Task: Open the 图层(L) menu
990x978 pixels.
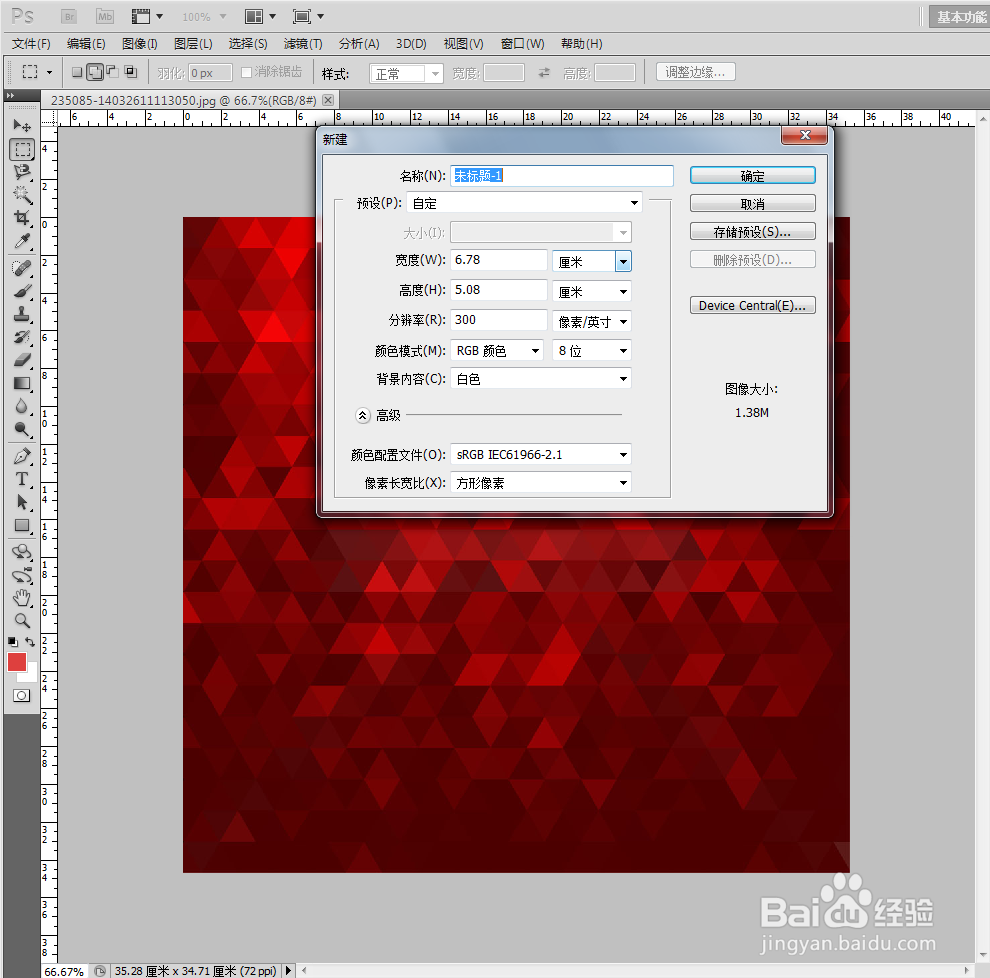Action: [193, 44]
